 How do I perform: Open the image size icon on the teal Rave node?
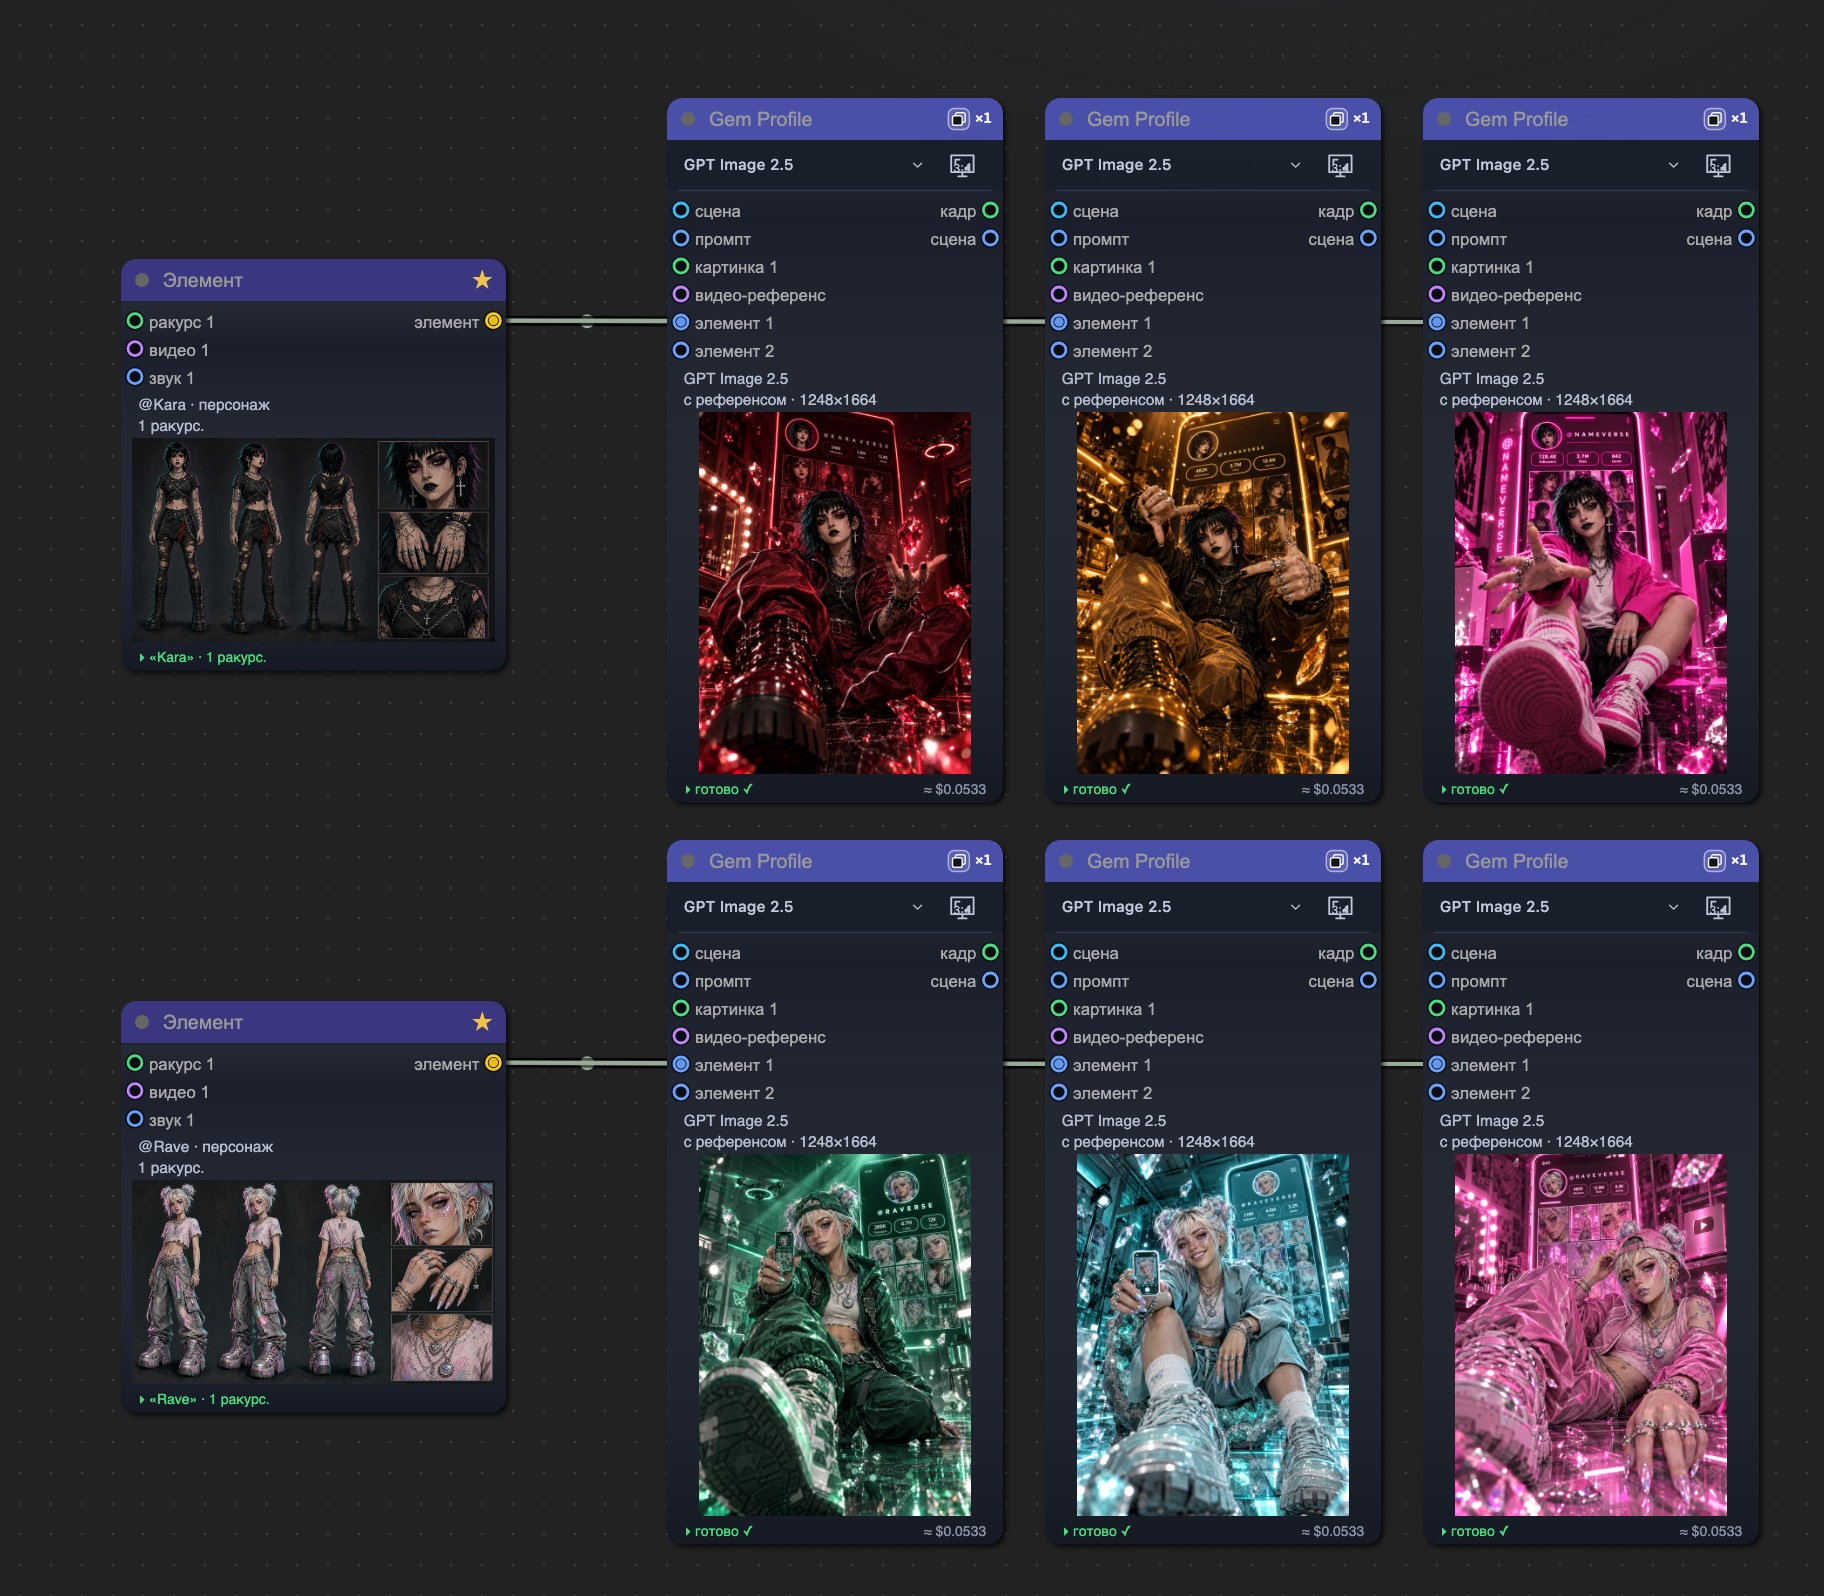[1340, 907]
